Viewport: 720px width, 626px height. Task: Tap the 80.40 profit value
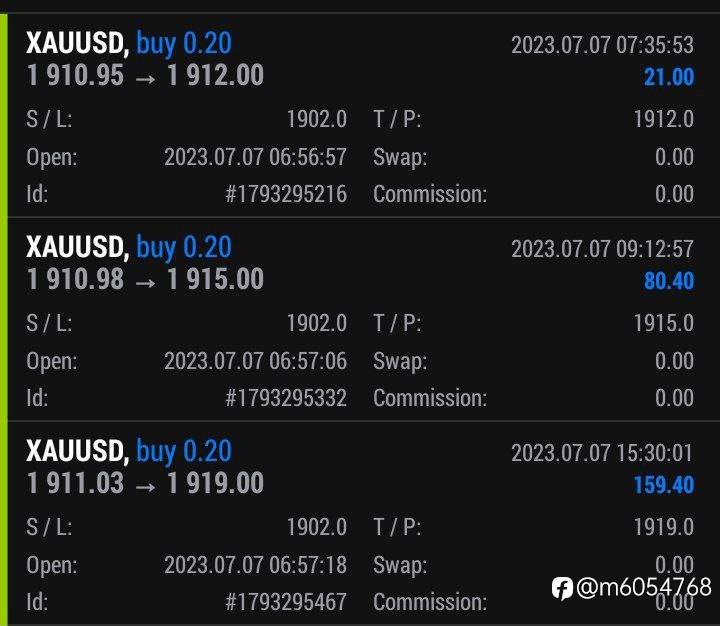point(669,281)
